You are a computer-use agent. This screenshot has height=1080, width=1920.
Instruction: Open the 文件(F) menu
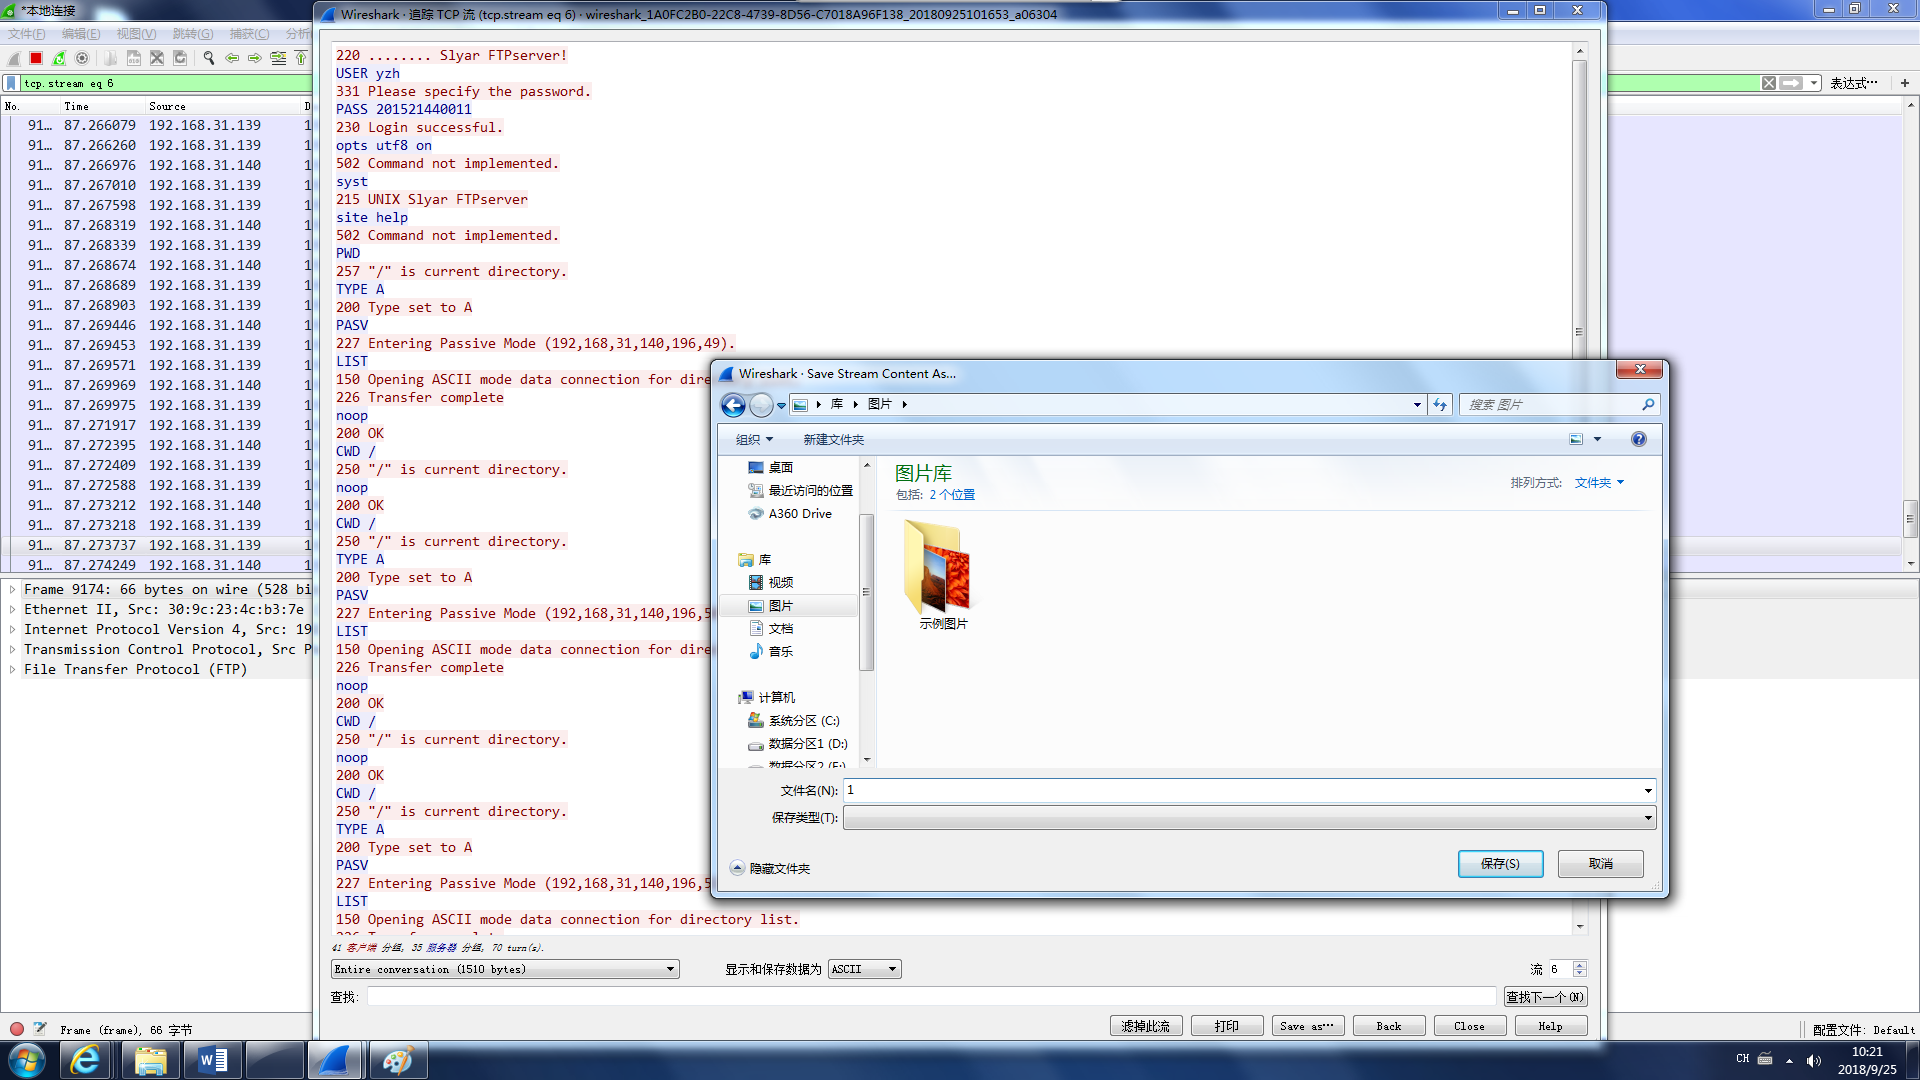coord(27,34)
